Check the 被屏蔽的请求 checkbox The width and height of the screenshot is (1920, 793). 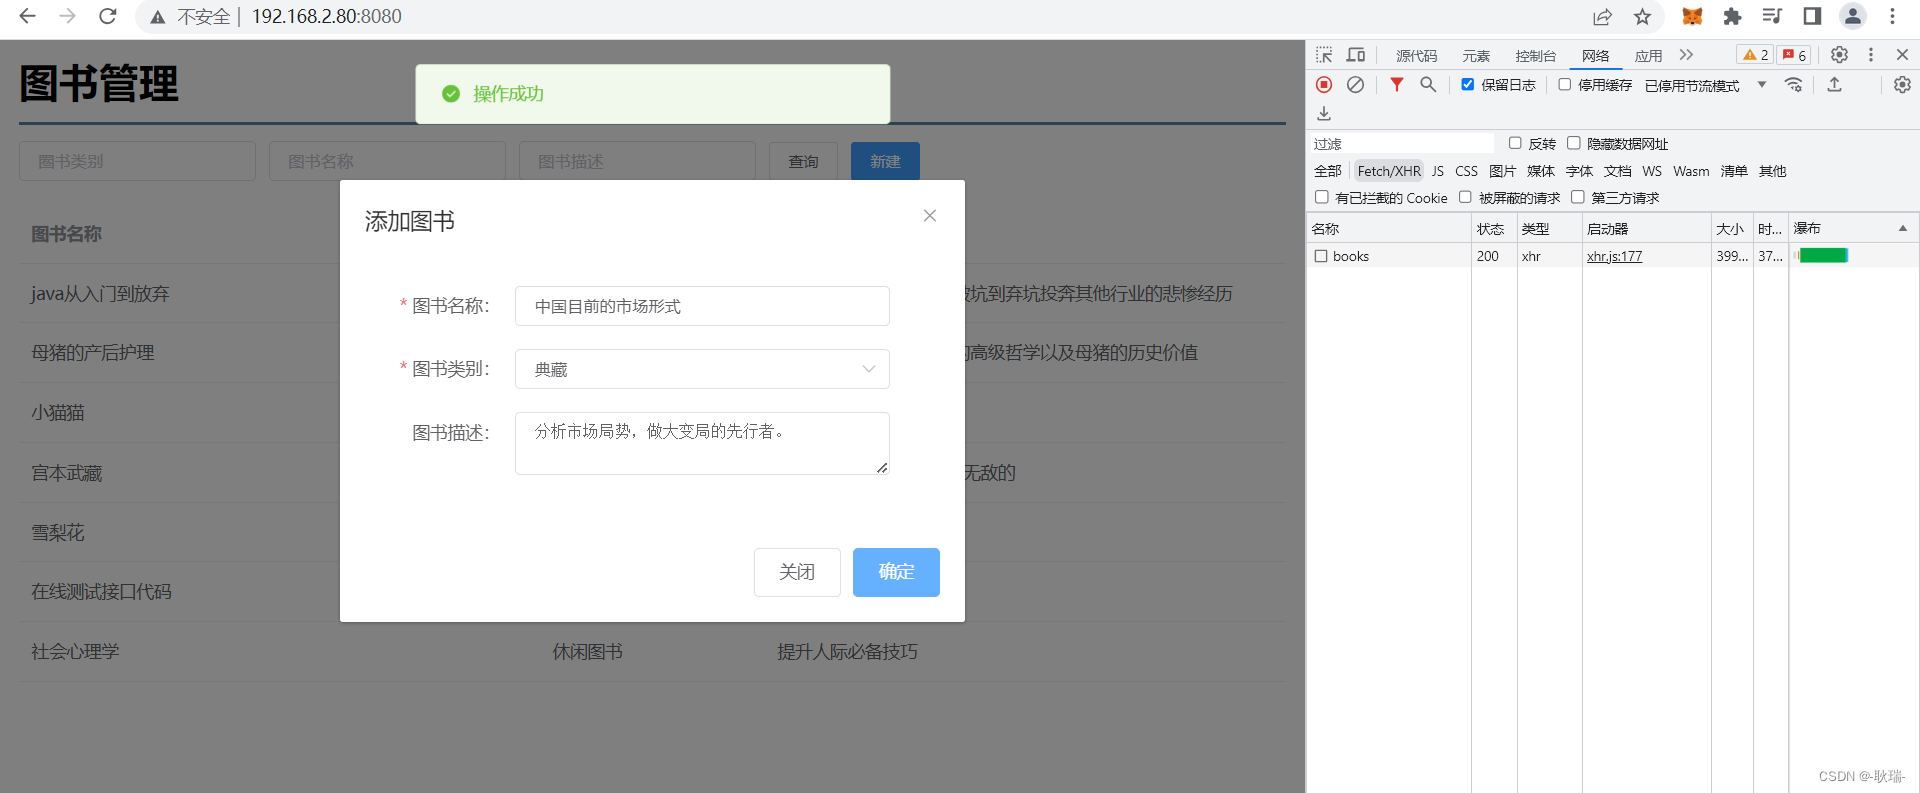click(1466, 197)
